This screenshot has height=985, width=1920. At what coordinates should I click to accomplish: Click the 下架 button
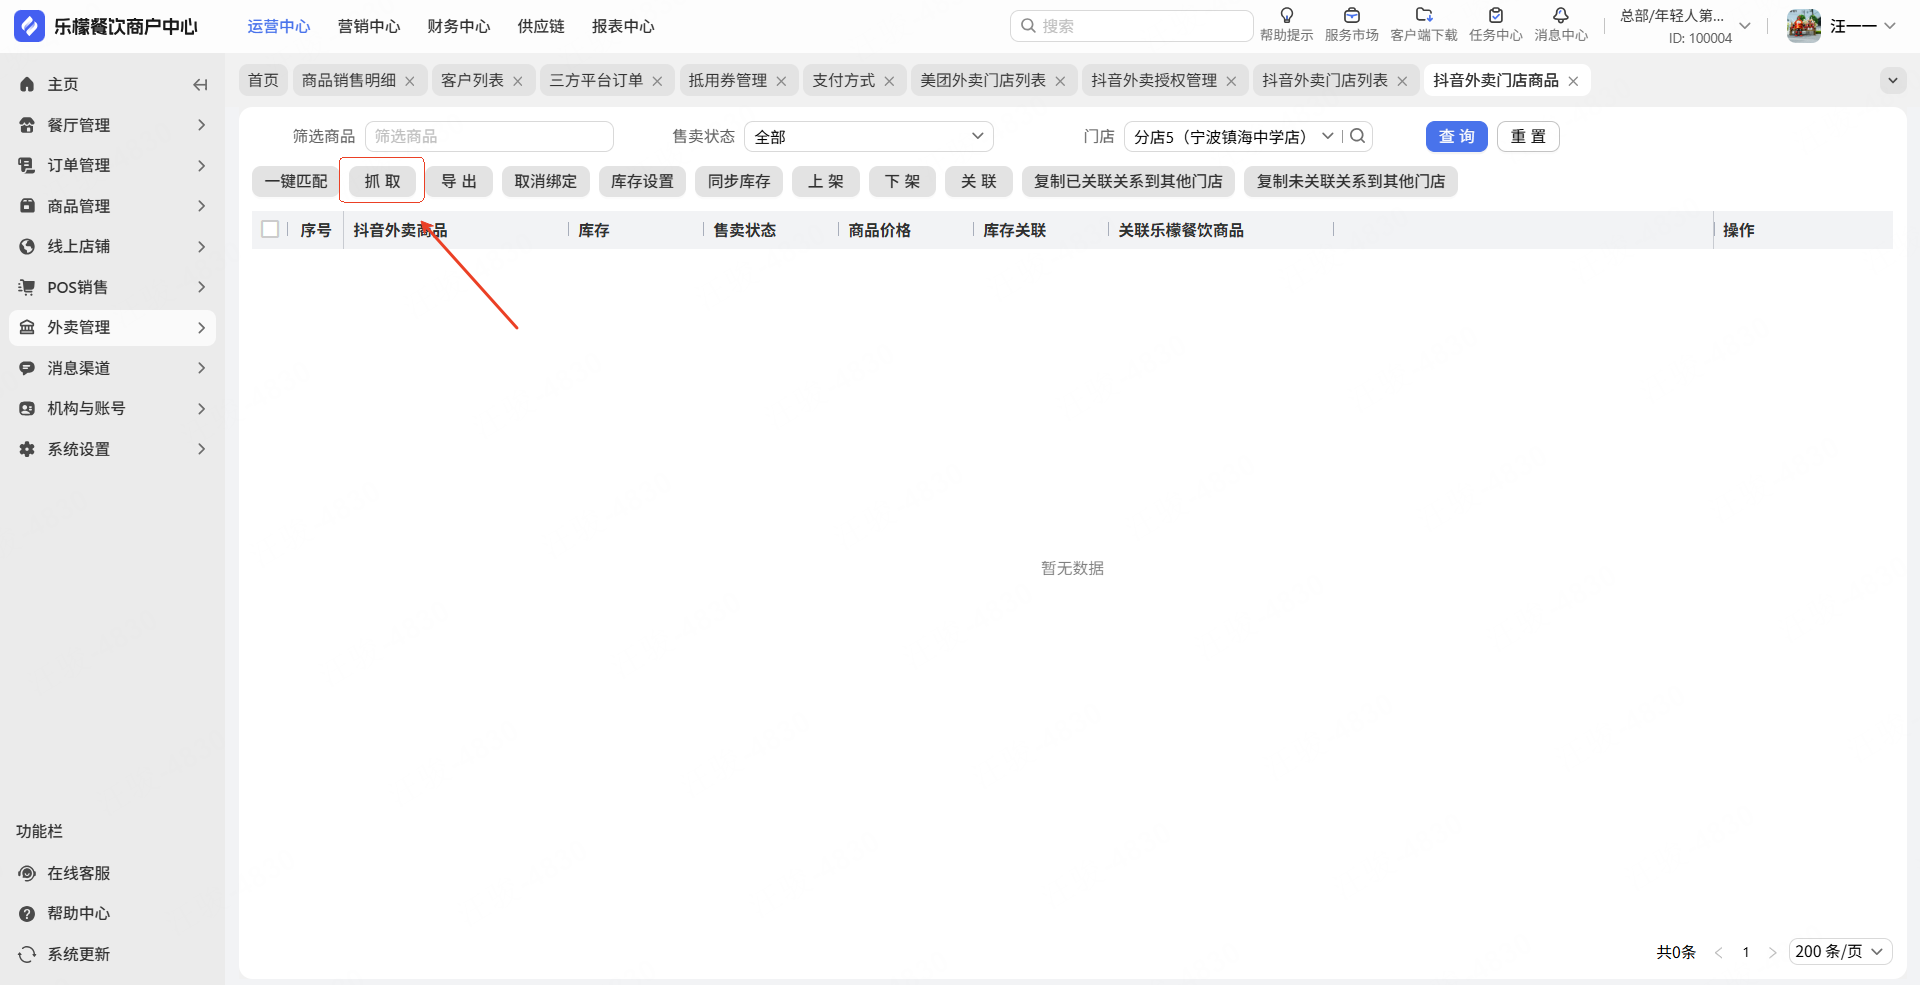coord(902,181)
